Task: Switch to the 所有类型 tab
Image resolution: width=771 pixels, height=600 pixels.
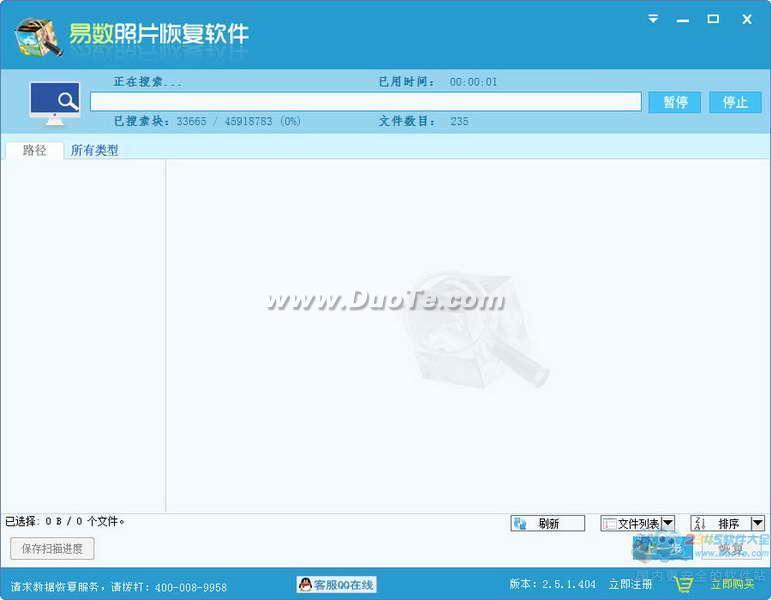Action: pyautogui.click(x=95, y=150)
